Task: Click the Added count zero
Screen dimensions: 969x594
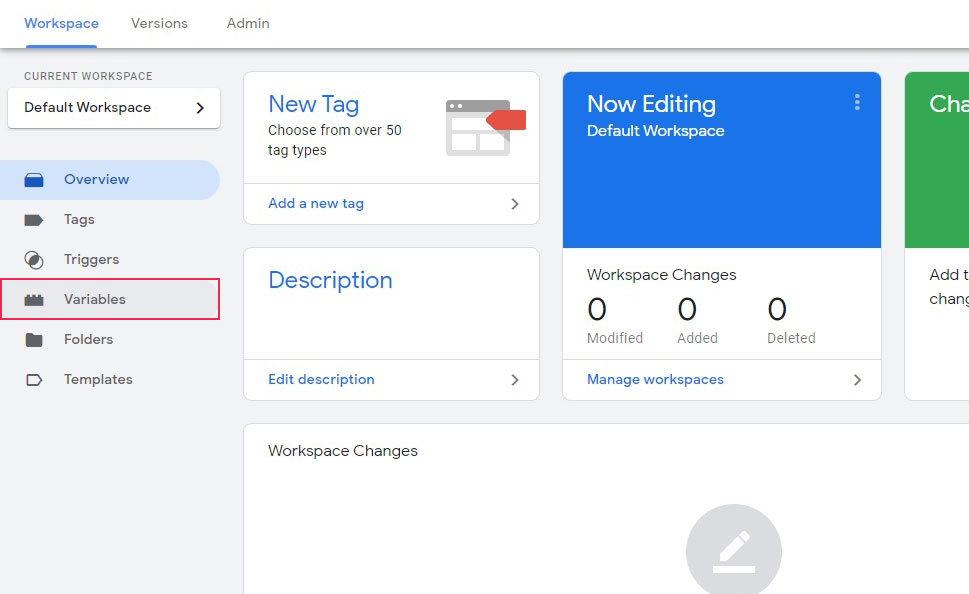Action: tap(687, 309)
